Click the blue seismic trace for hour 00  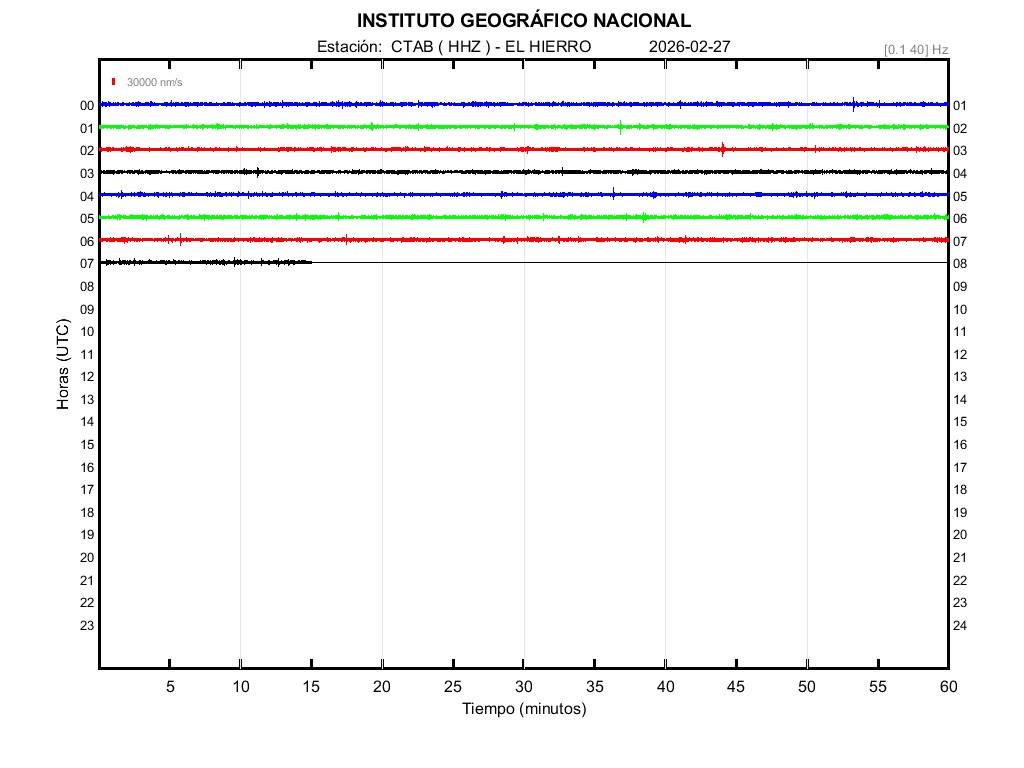click(400, 104)
